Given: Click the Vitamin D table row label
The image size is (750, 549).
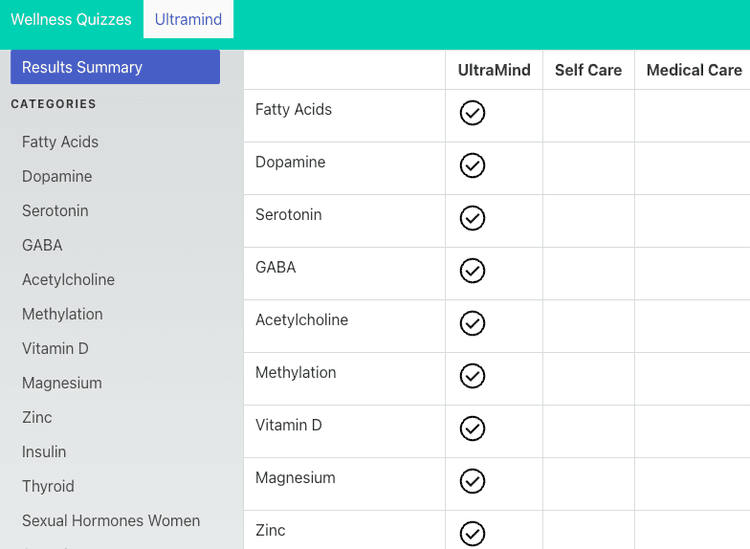Looking at the screenshot, I should coord(288,425).
